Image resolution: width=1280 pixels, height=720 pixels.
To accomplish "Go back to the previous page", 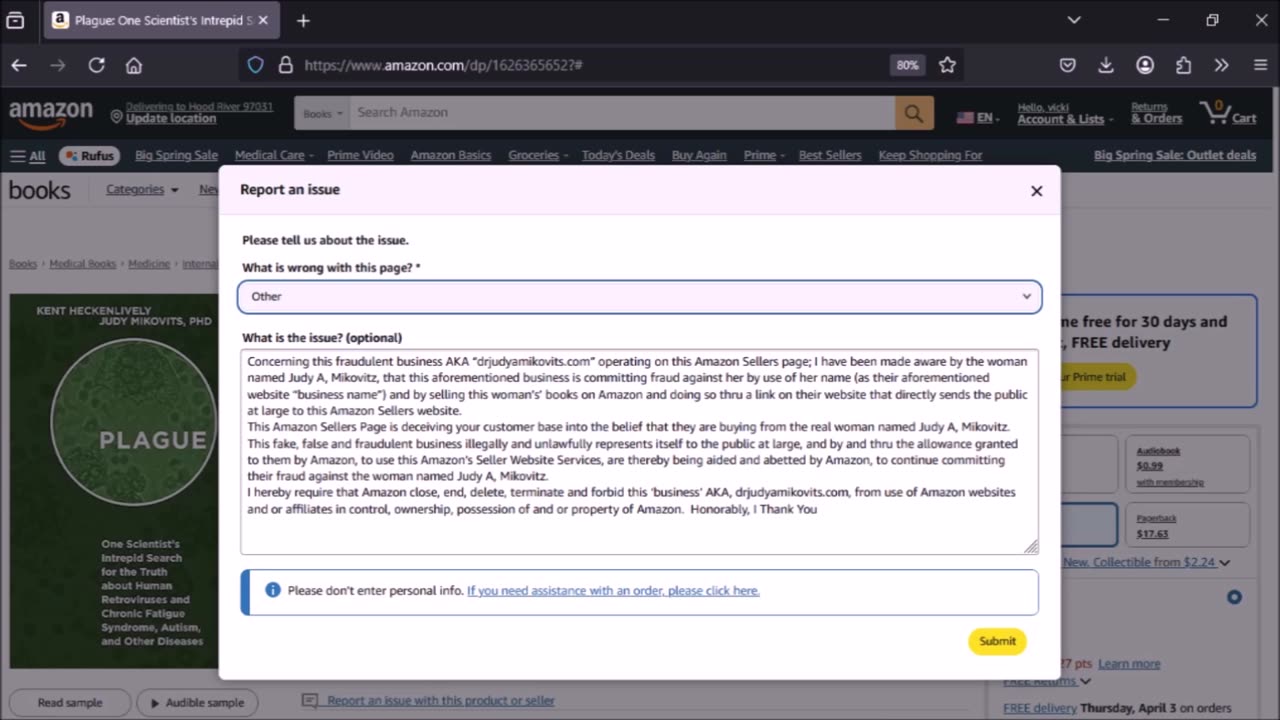I will coord(19,65).
